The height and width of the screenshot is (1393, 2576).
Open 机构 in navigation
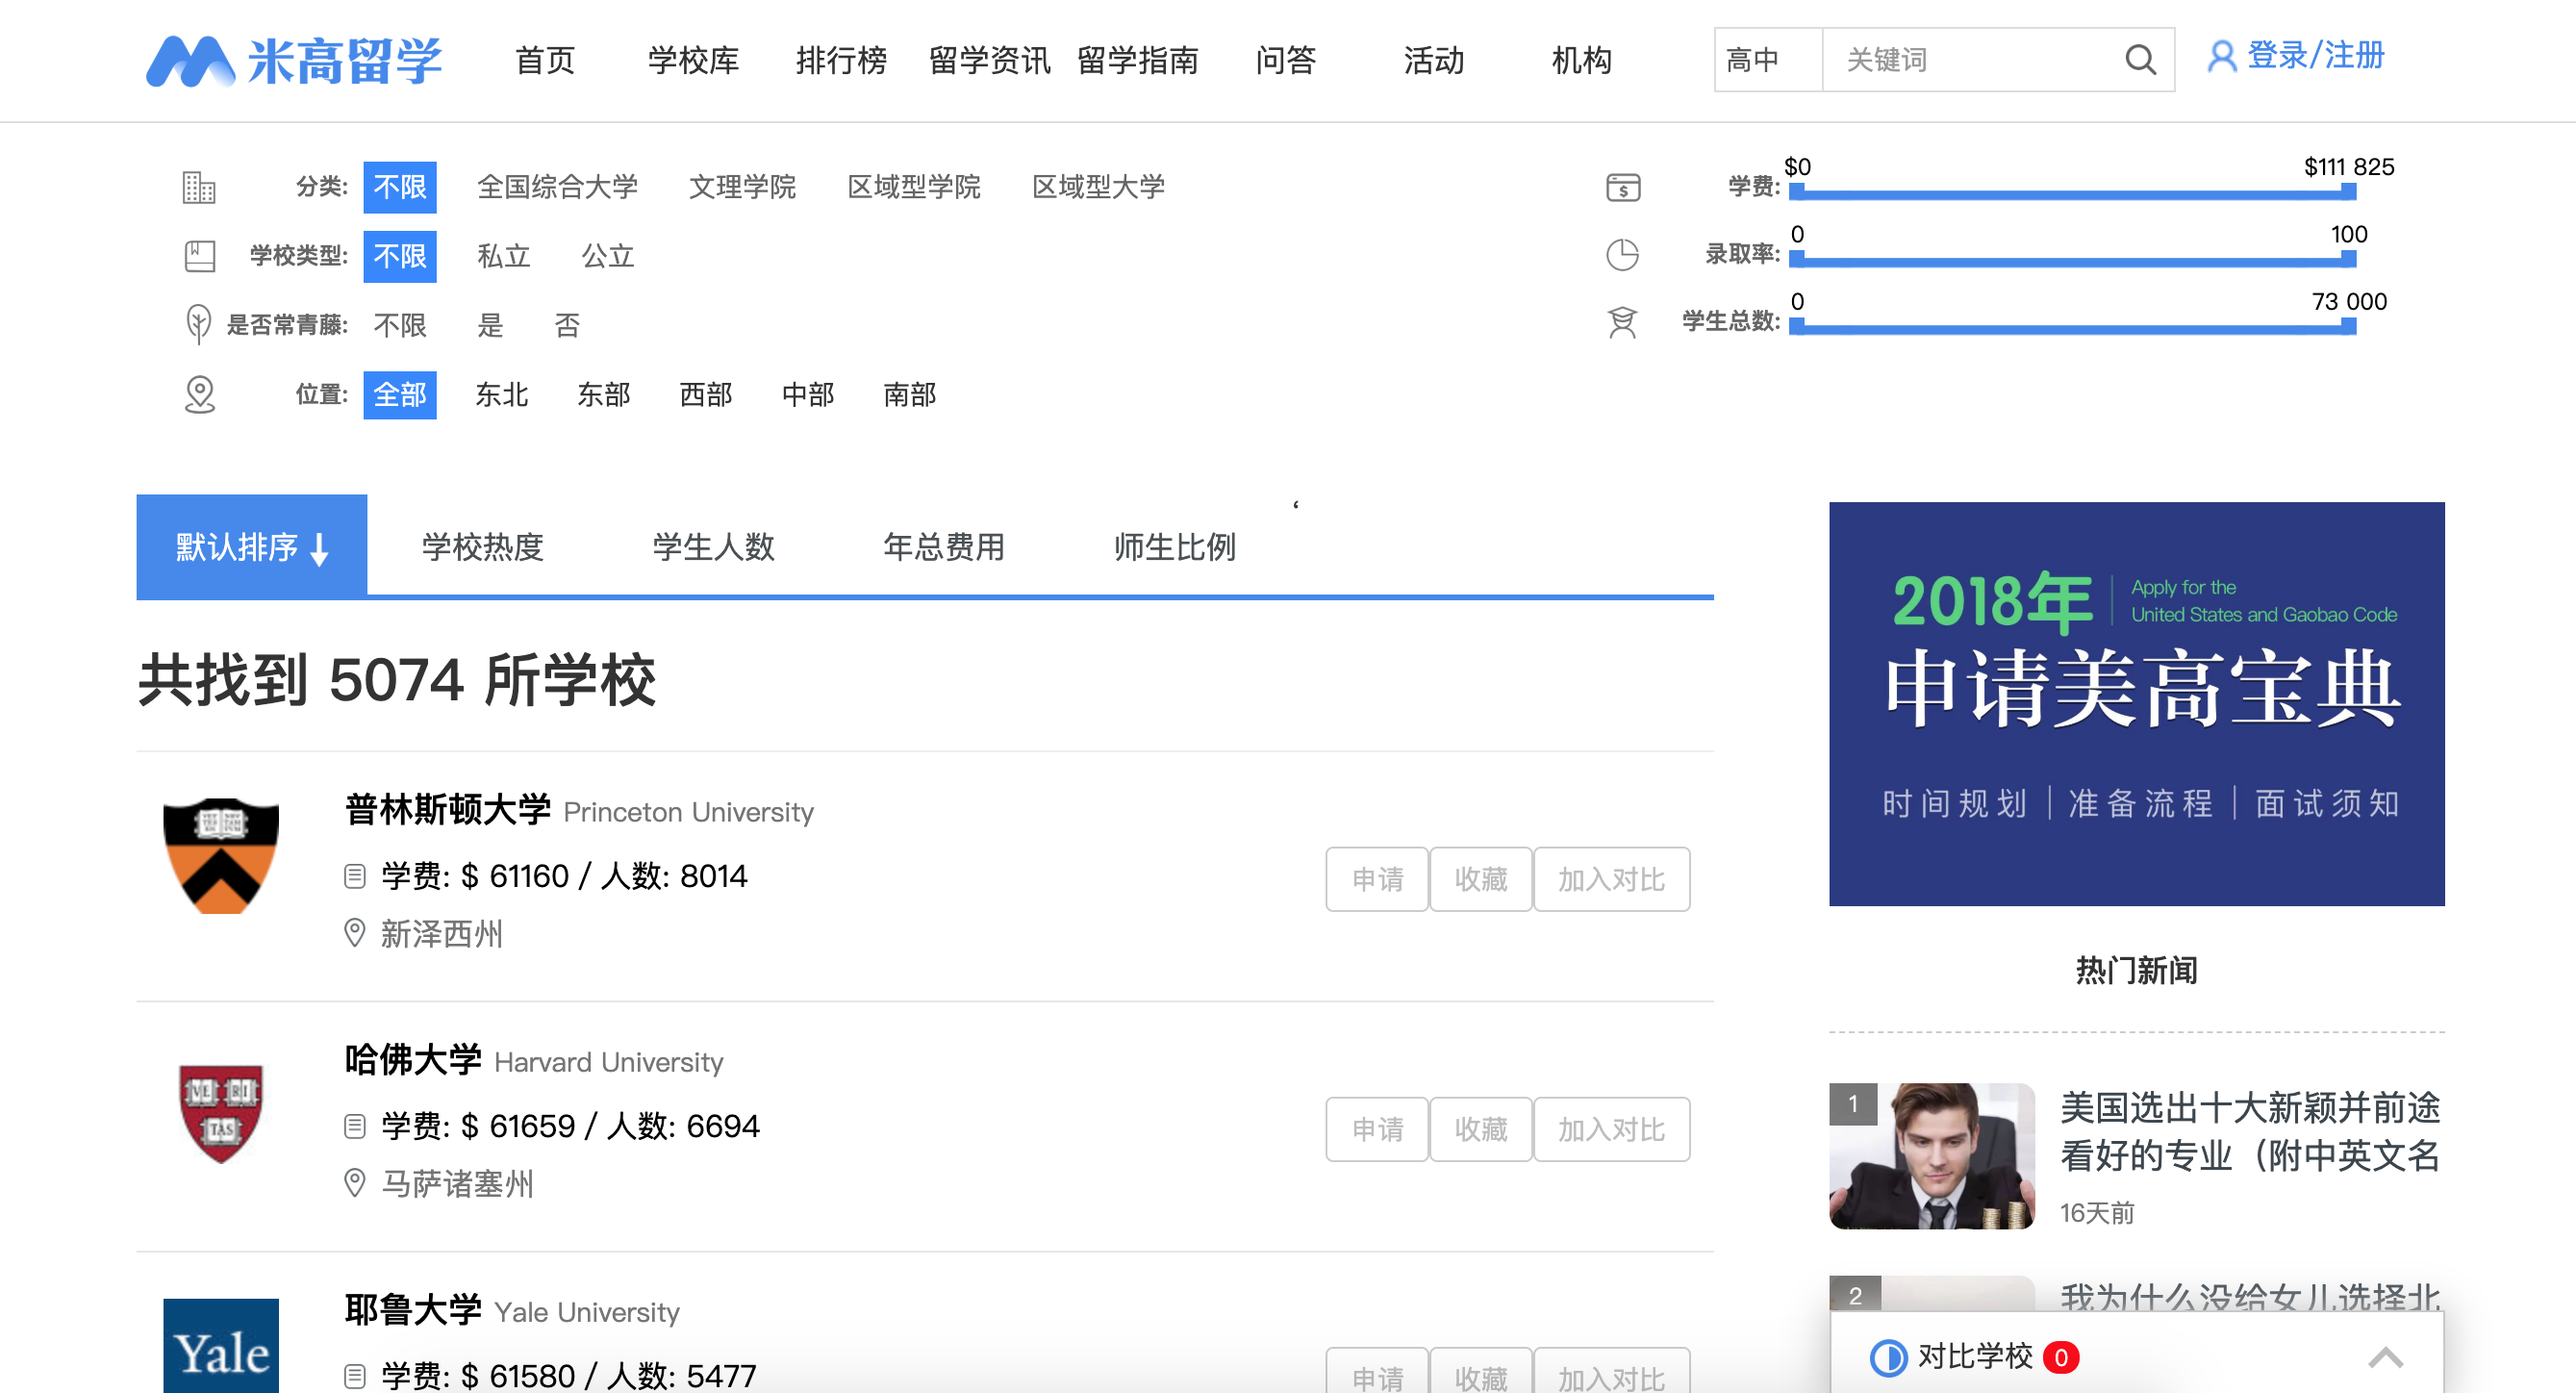pyautogui.click(x=1581, y=60)
